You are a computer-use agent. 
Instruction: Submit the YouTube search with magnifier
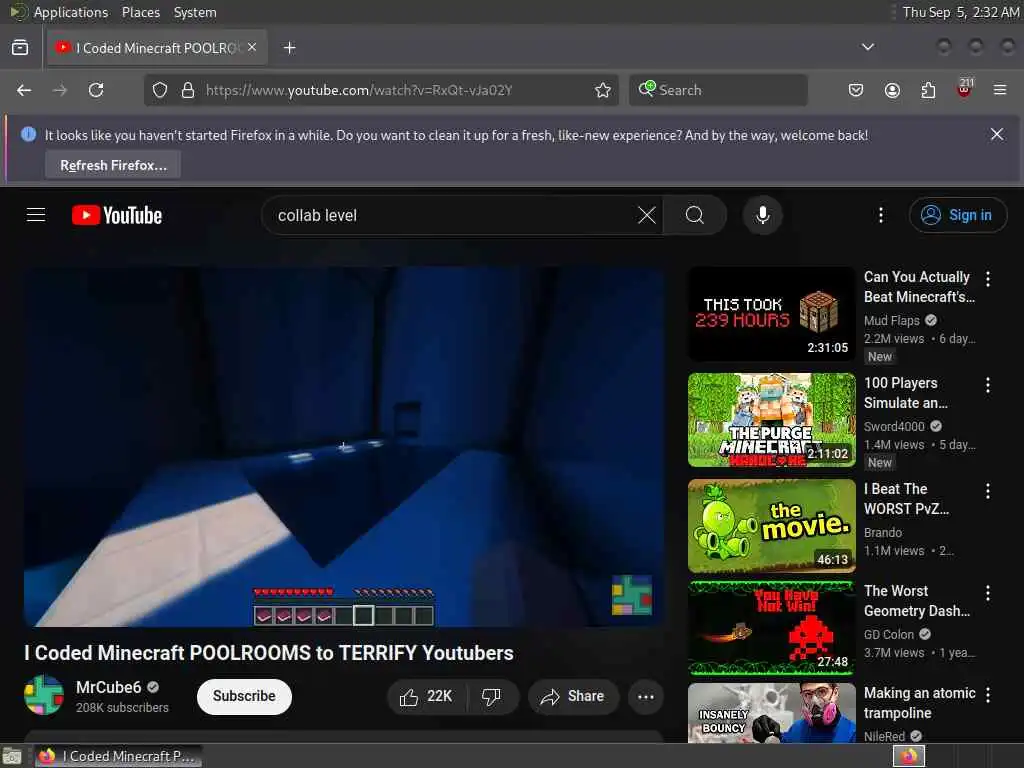[x=695, y=215]
